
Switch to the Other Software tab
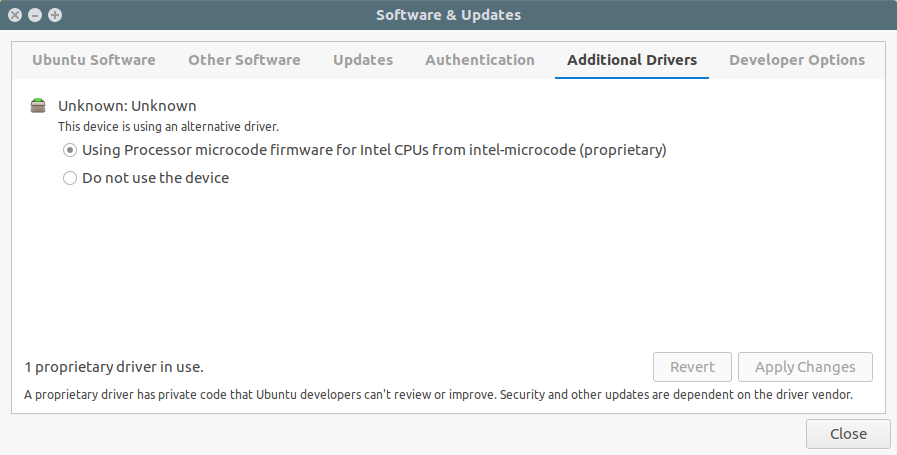244,60
